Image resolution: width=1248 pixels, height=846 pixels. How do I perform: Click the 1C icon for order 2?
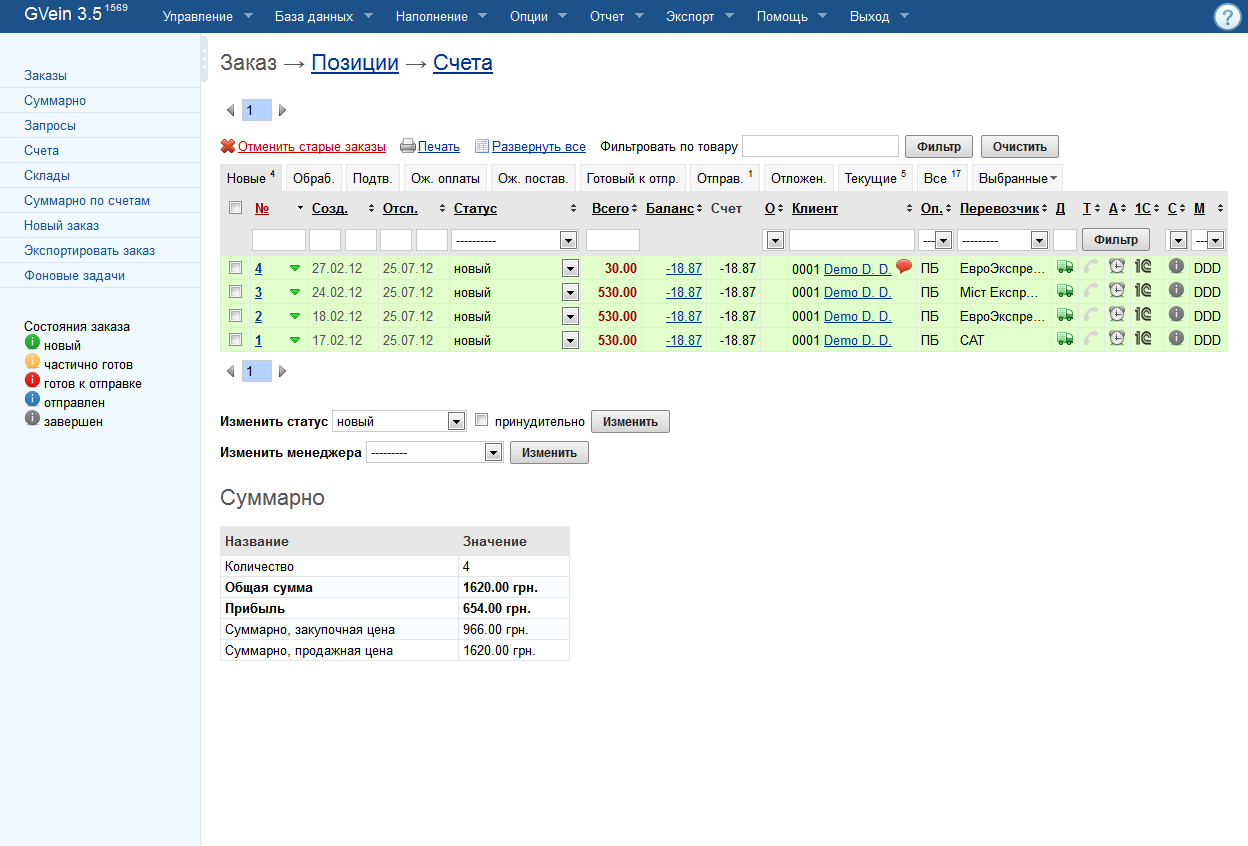(1143, 316)
